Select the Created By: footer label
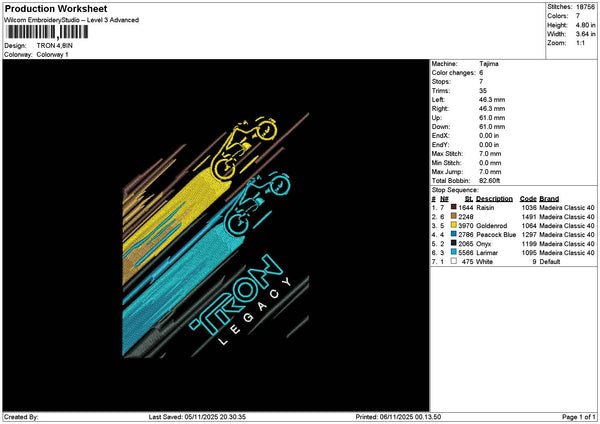 (x=21, y=417)
